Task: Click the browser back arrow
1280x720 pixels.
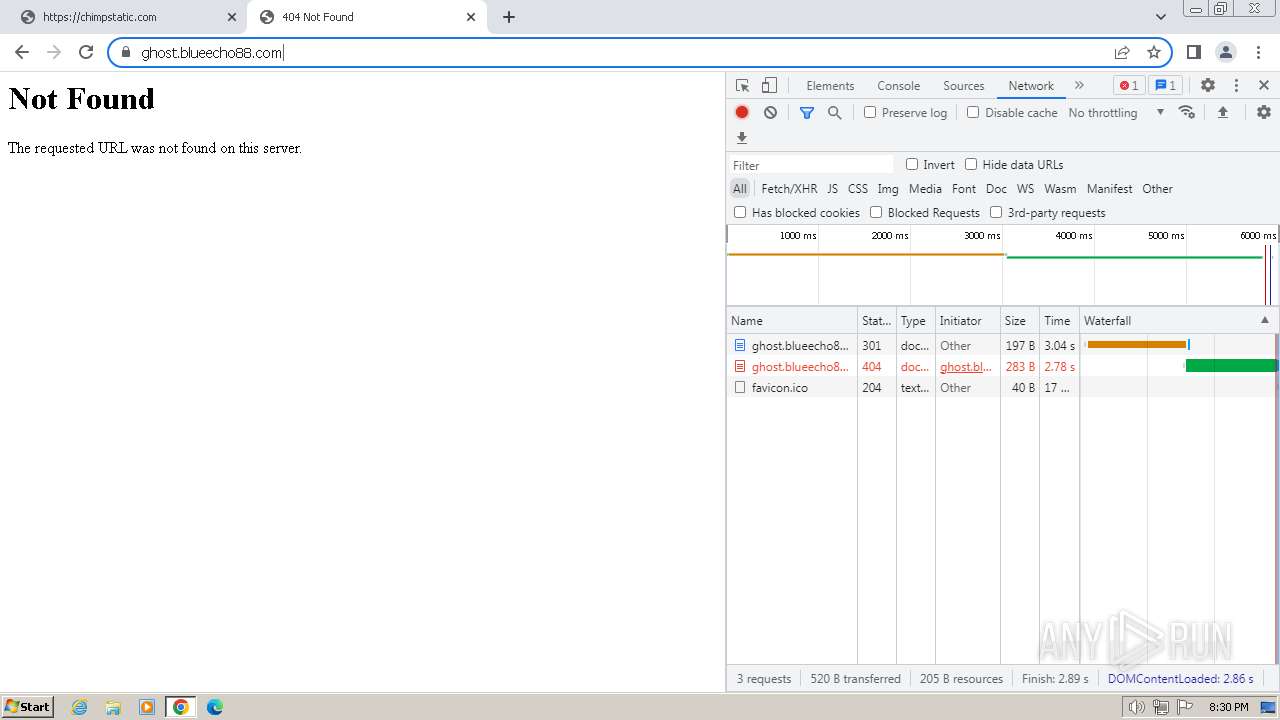Action: (22, 52)
